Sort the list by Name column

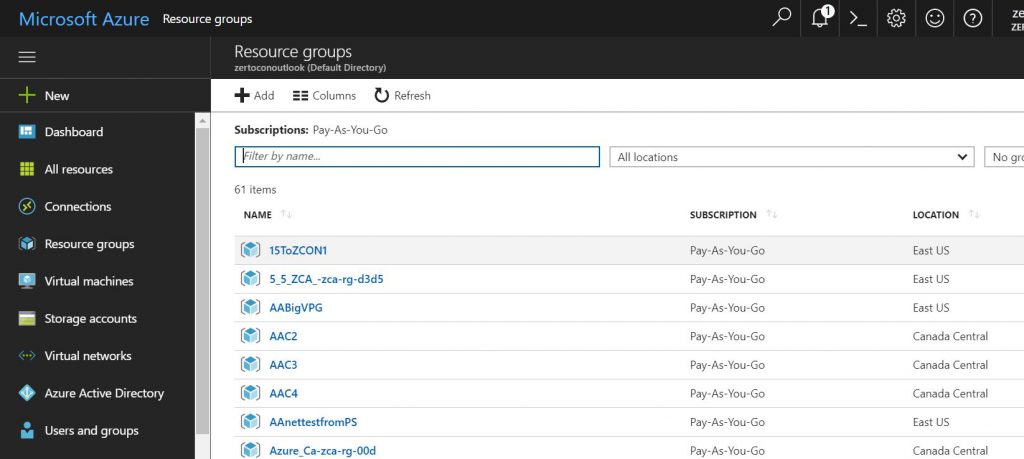pyautogui.click(x=258, y=215)
